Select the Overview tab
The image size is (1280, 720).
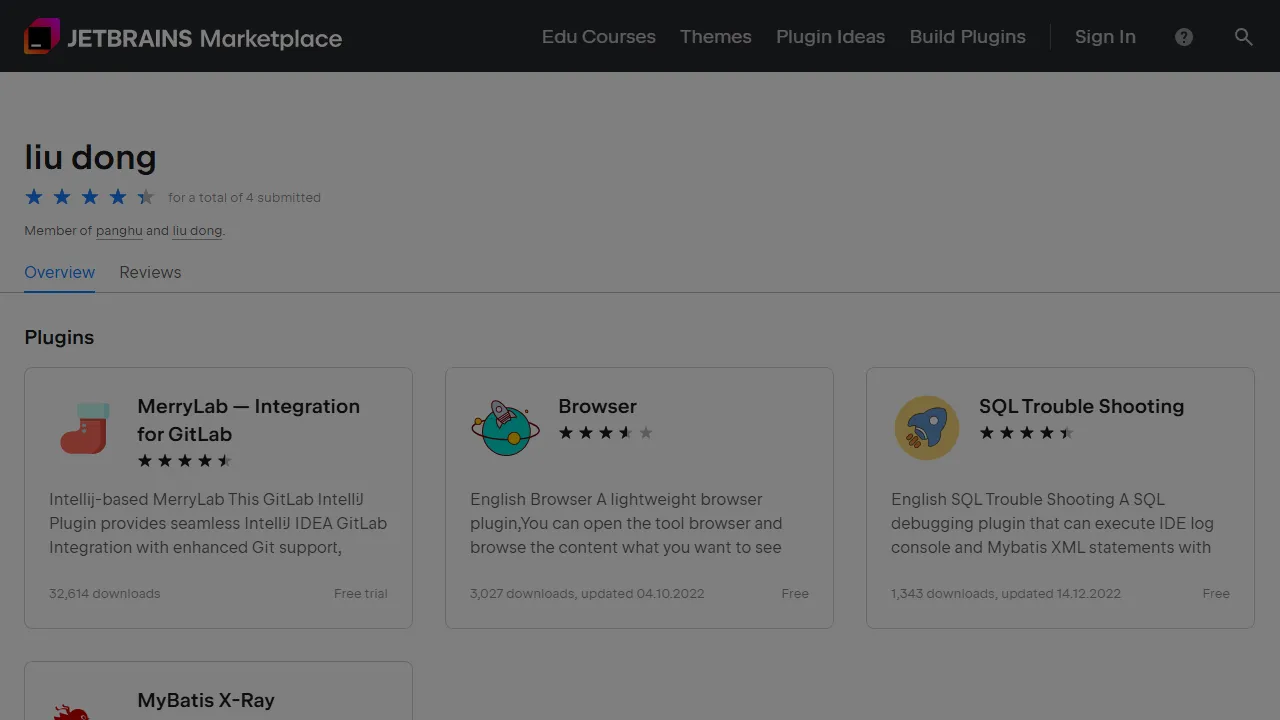(59, 272)
